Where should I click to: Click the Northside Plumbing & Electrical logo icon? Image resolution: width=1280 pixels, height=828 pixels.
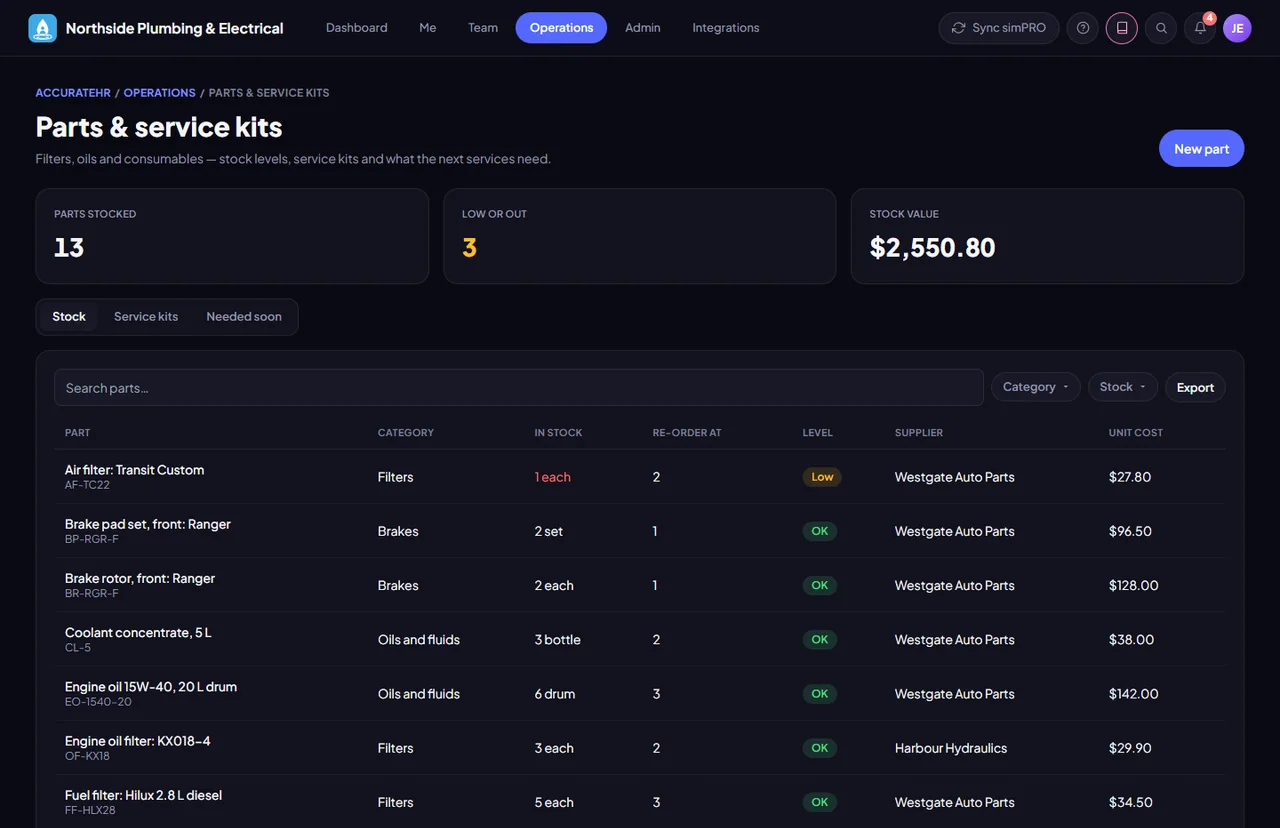pos(43,28)
